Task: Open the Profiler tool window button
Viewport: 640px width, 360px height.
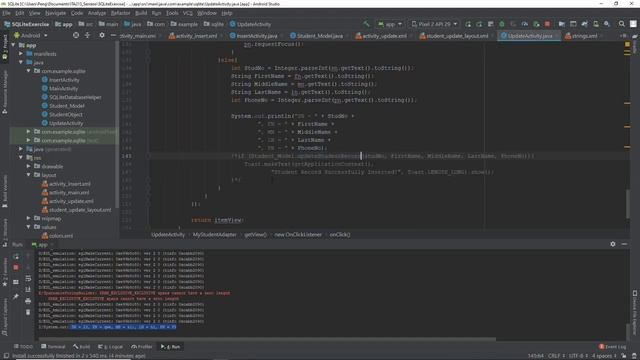Action: click(x=142, y=347)
